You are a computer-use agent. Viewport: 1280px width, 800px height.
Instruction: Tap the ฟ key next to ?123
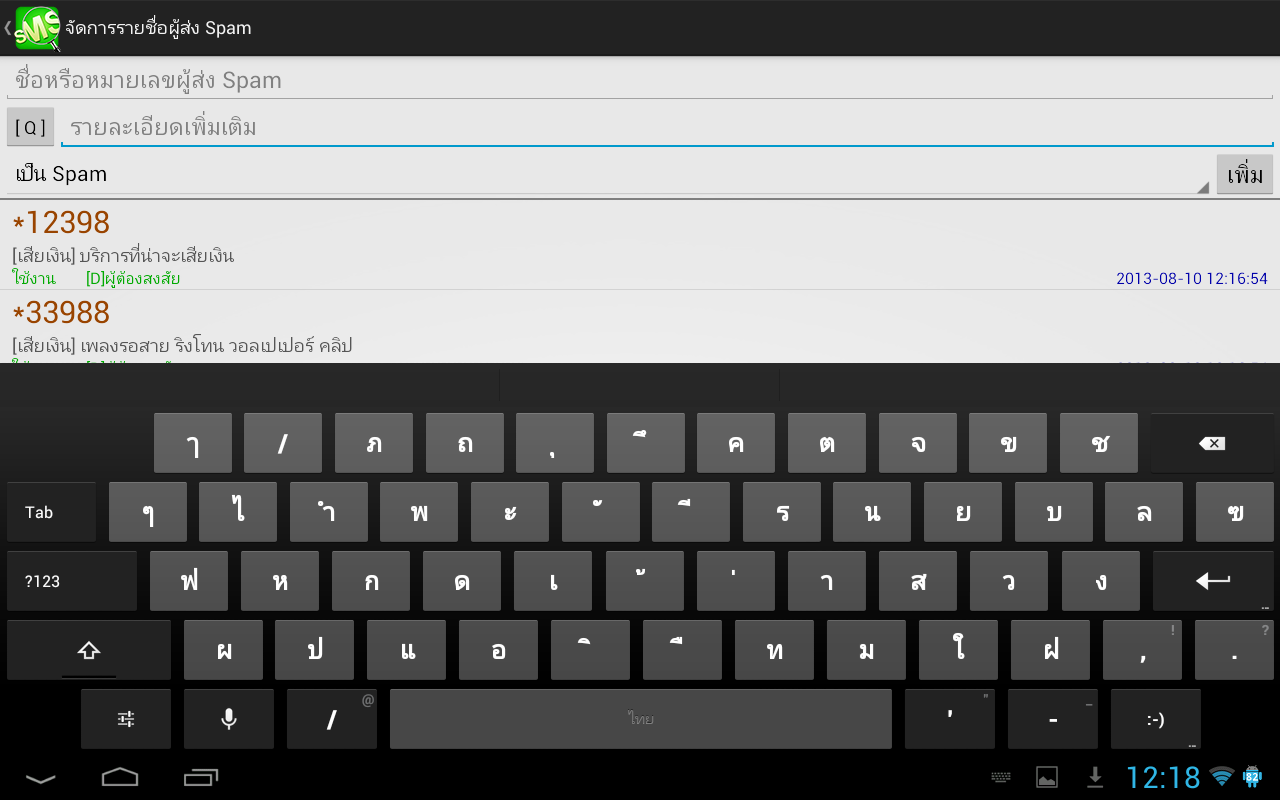tap(189, 581)
